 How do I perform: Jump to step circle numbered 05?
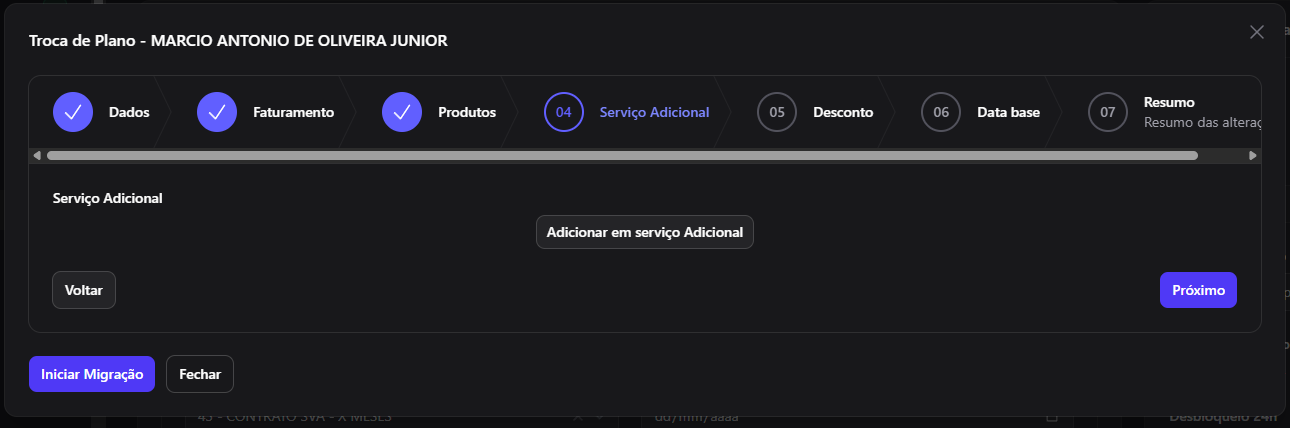(x=777, y=112)
